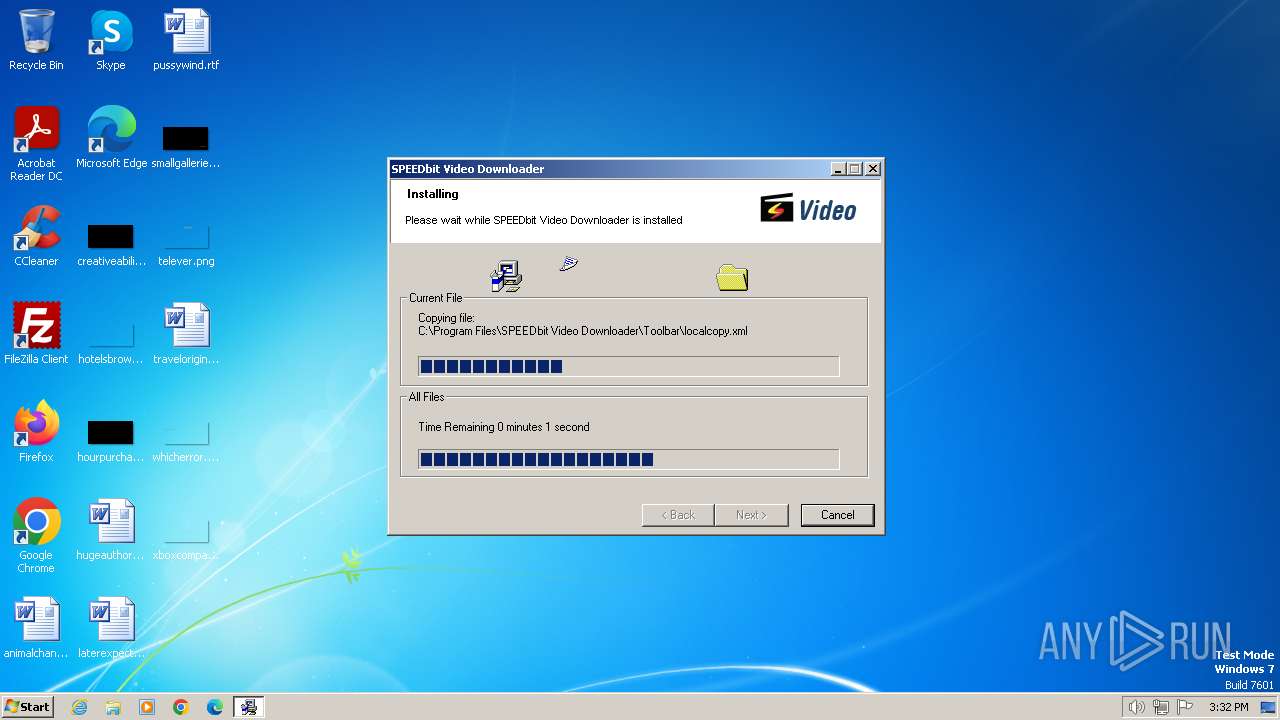Screen dimensions: 1280x720
Task: Open Acrobat Reader DC shortcut
Action: (x=36, y=144)
